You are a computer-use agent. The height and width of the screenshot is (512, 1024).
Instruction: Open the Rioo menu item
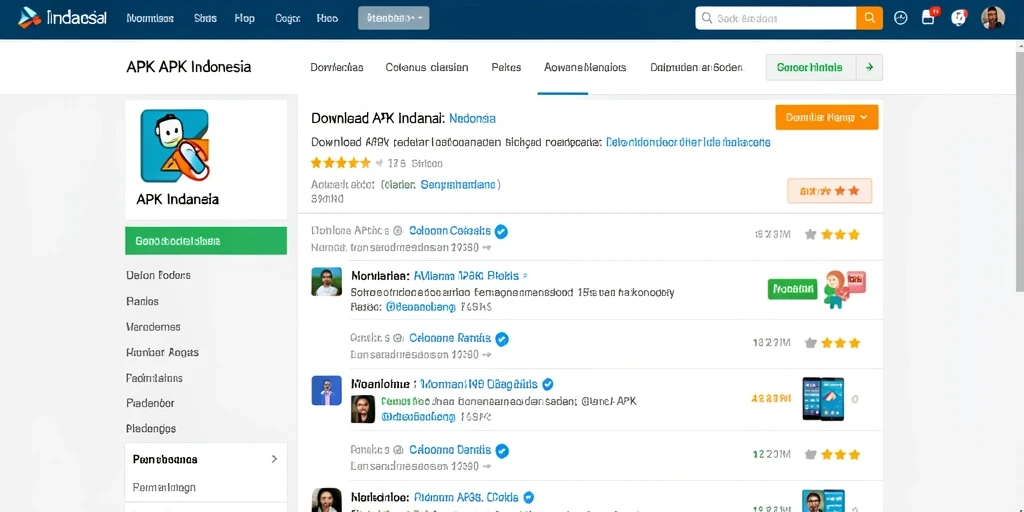(327, 18)
